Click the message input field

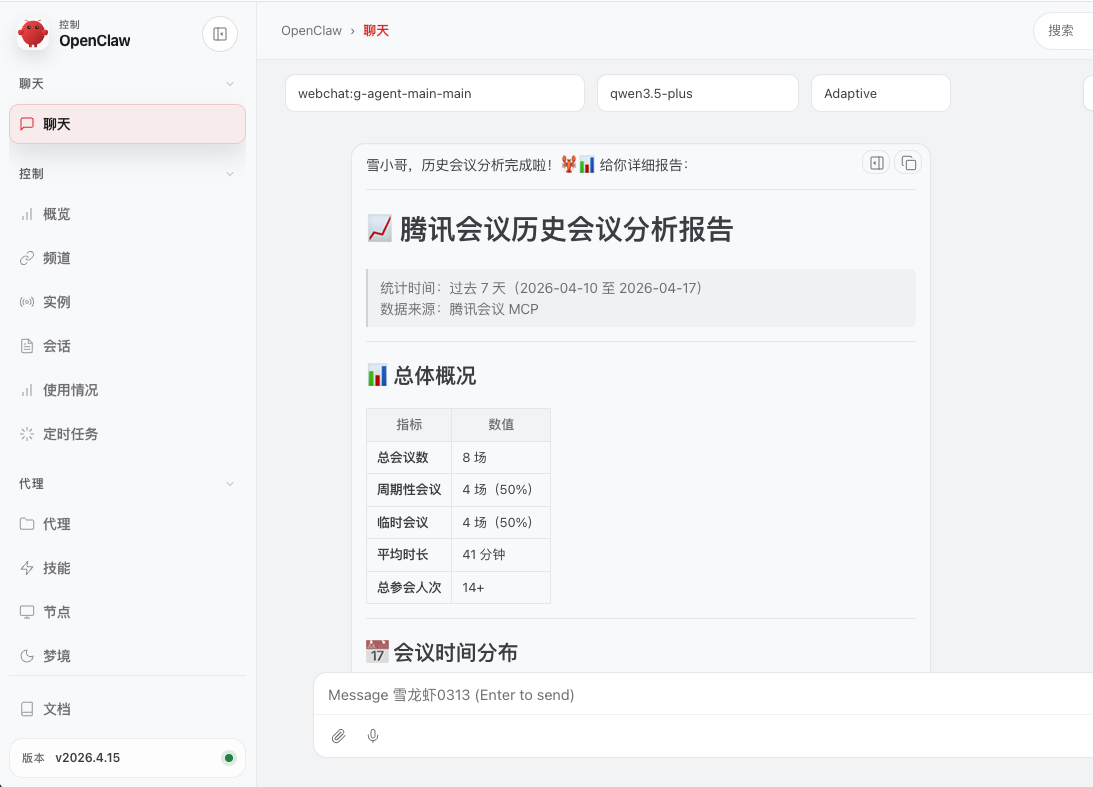(x=700, y=695)
